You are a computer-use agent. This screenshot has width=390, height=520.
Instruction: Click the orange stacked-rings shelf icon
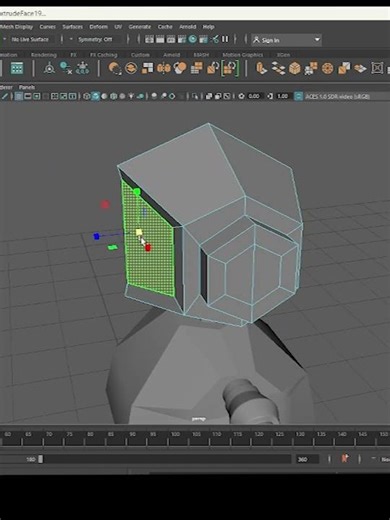point(131,68)
